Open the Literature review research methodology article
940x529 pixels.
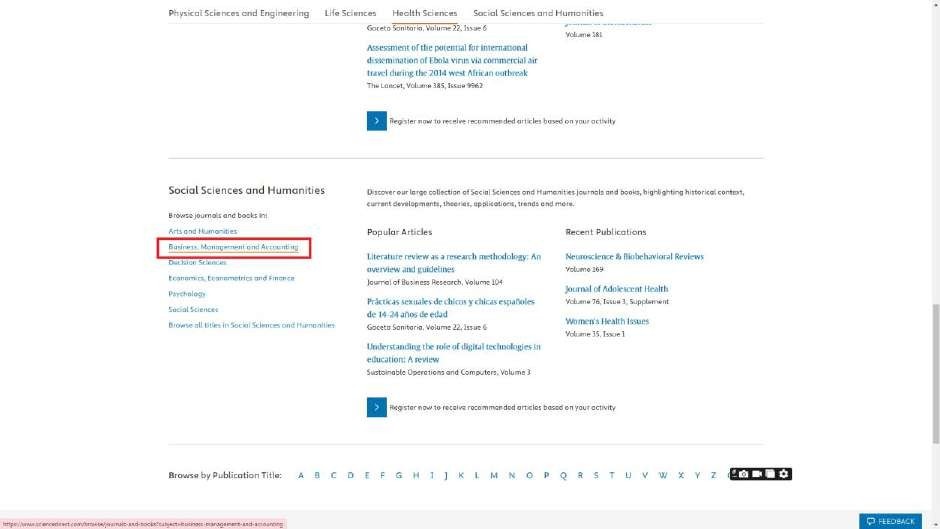(453, 262)
